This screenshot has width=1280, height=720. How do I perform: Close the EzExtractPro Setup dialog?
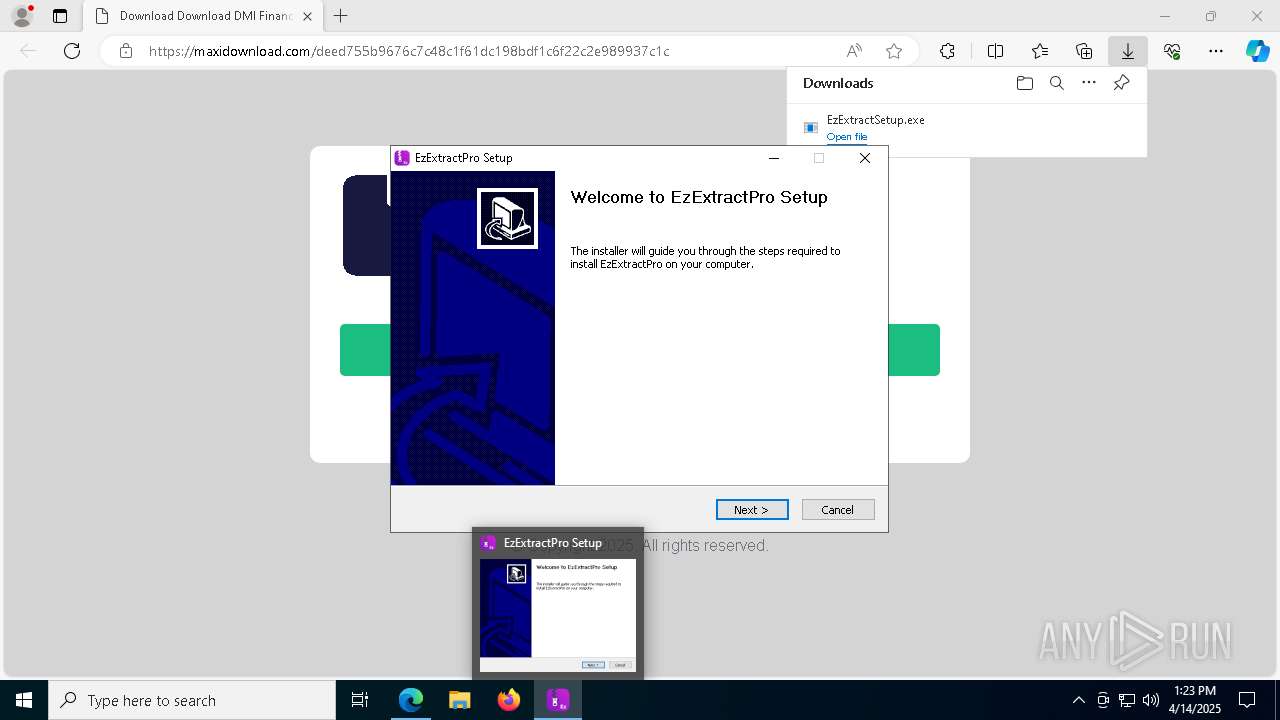[x=865, y=158]
